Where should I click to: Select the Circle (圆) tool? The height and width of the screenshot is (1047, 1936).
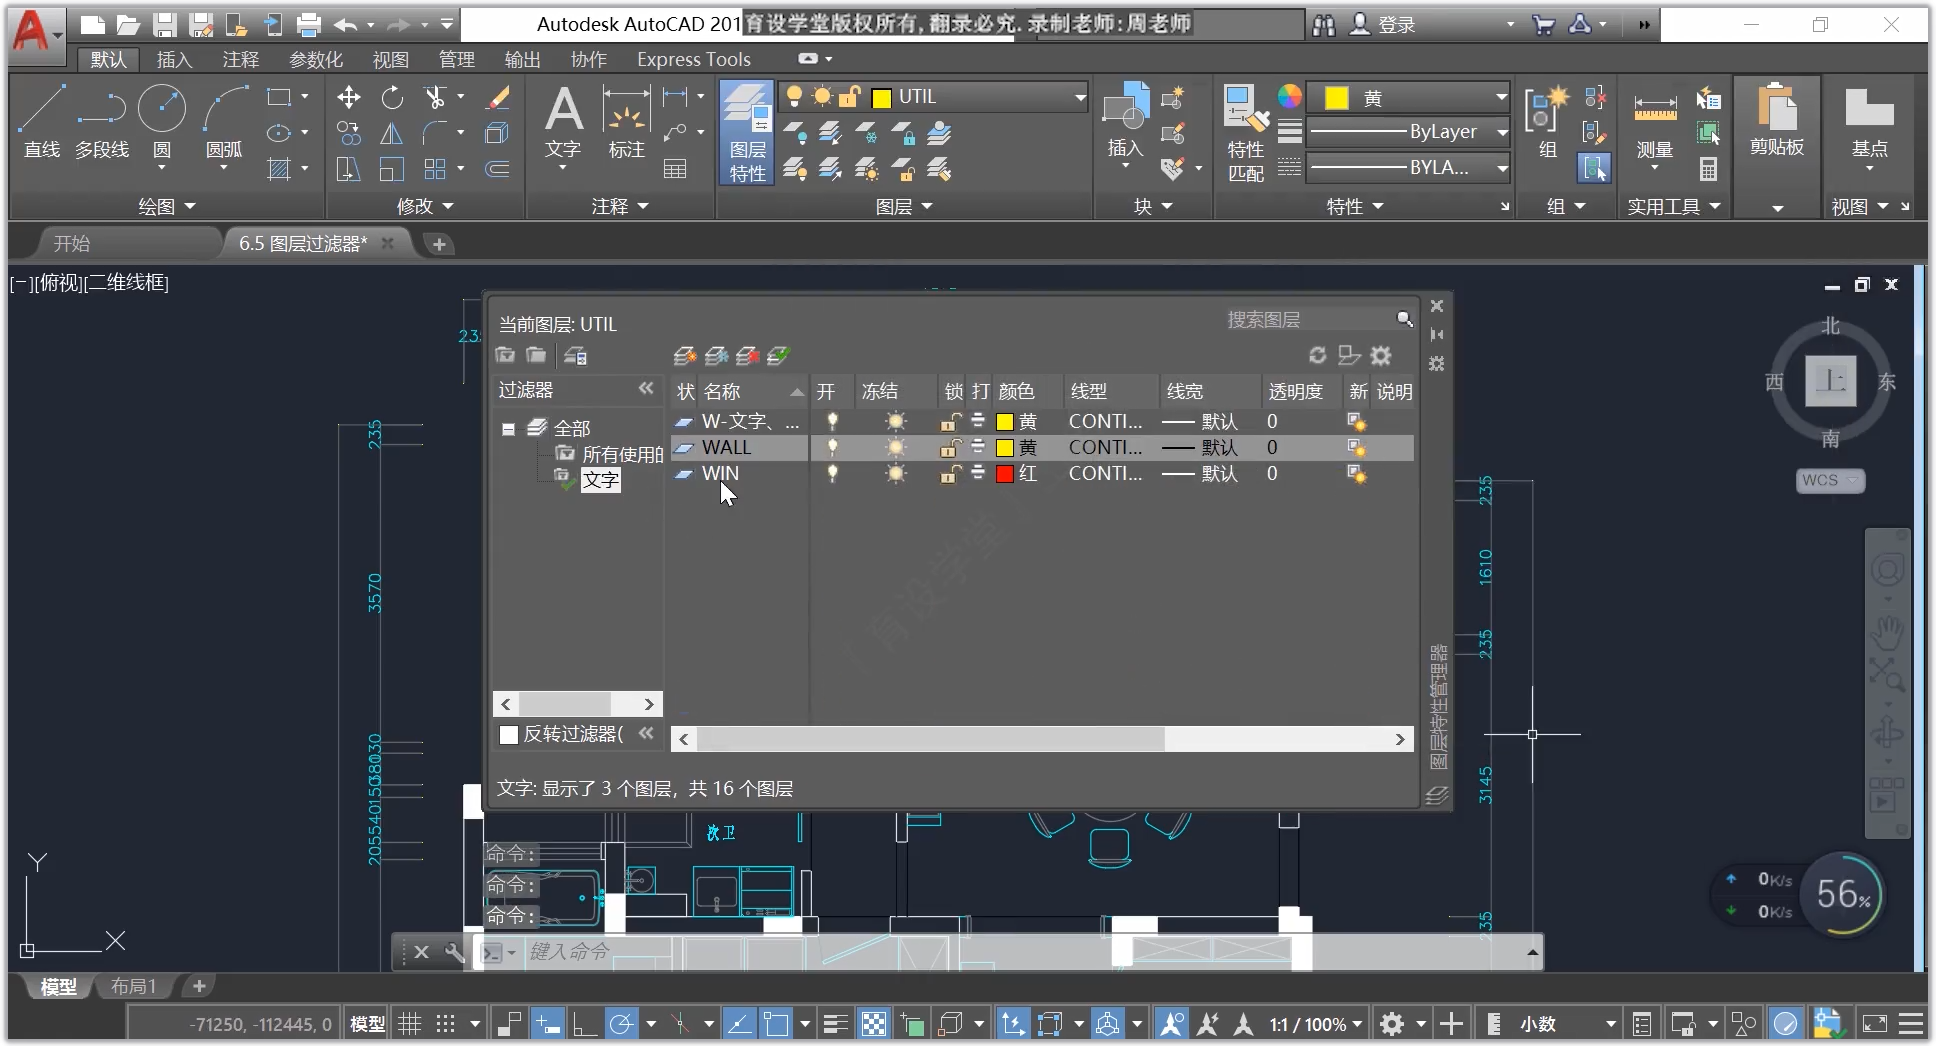point(161,121)
